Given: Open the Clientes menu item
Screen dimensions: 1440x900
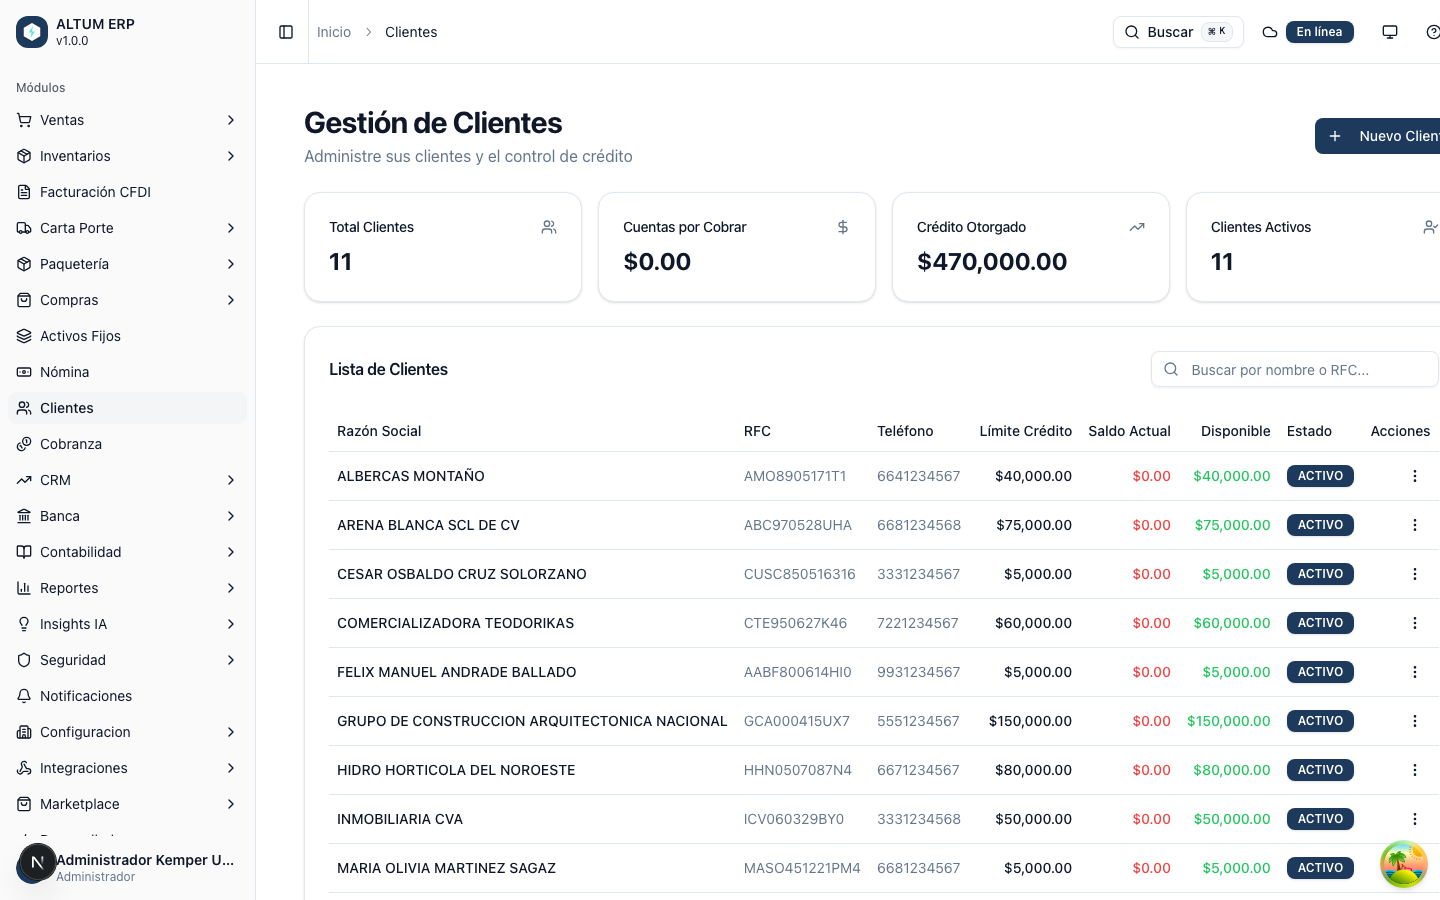Looking at the screenshot, I should (x=127, y=408).
